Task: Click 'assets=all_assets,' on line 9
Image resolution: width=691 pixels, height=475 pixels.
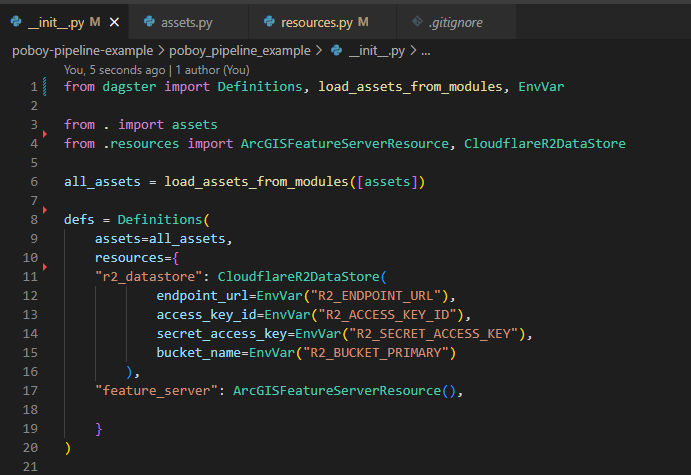Action: pyautogui.click(x=163, y=238)
